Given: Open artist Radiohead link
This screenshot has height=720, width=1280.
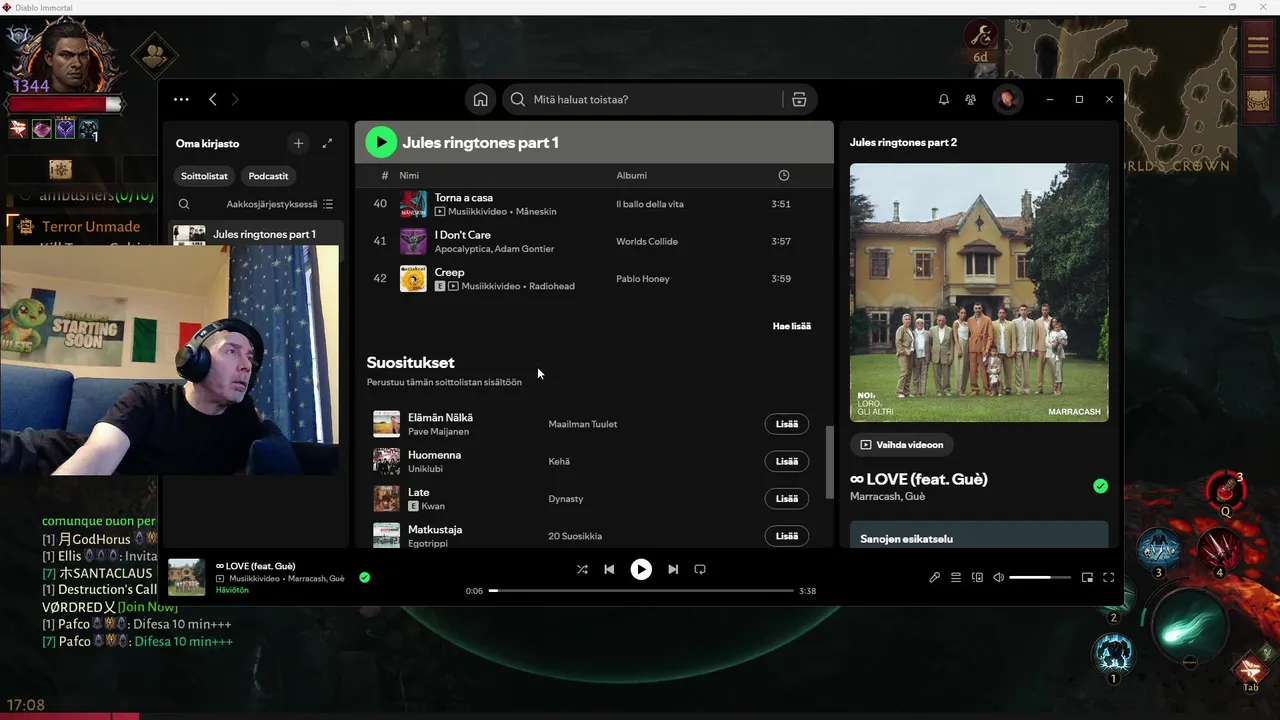Looking at the screenshot, I should coord(551,286).
